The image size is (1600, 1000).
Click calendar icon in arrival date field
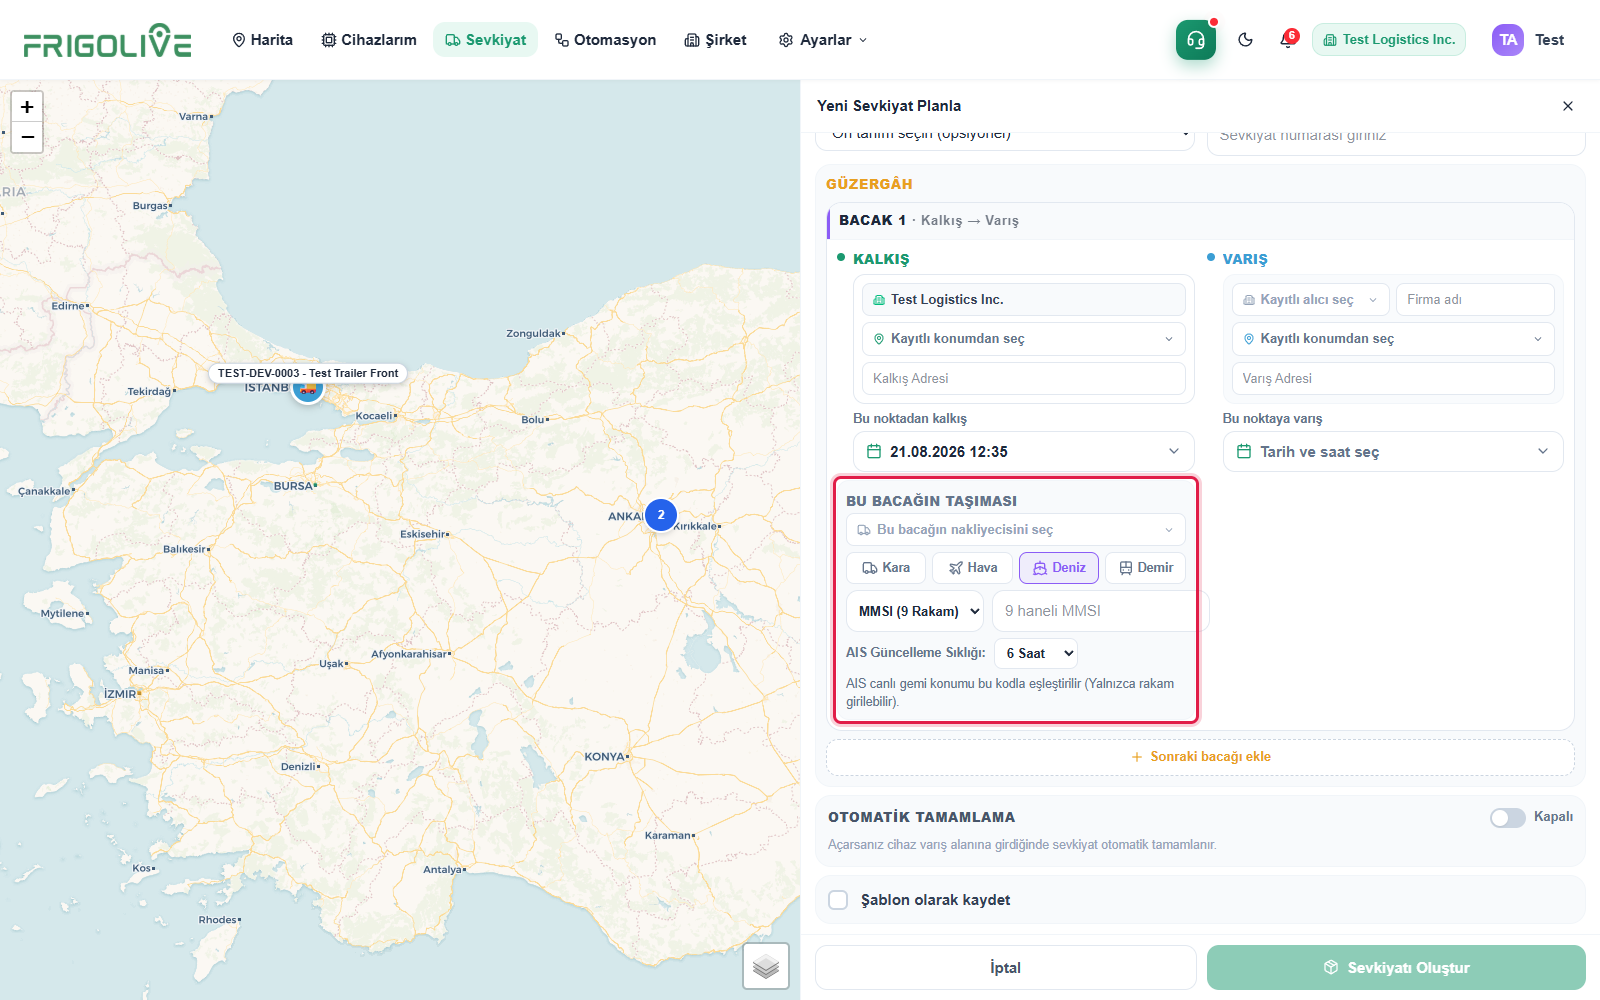tap(1244, 452)
